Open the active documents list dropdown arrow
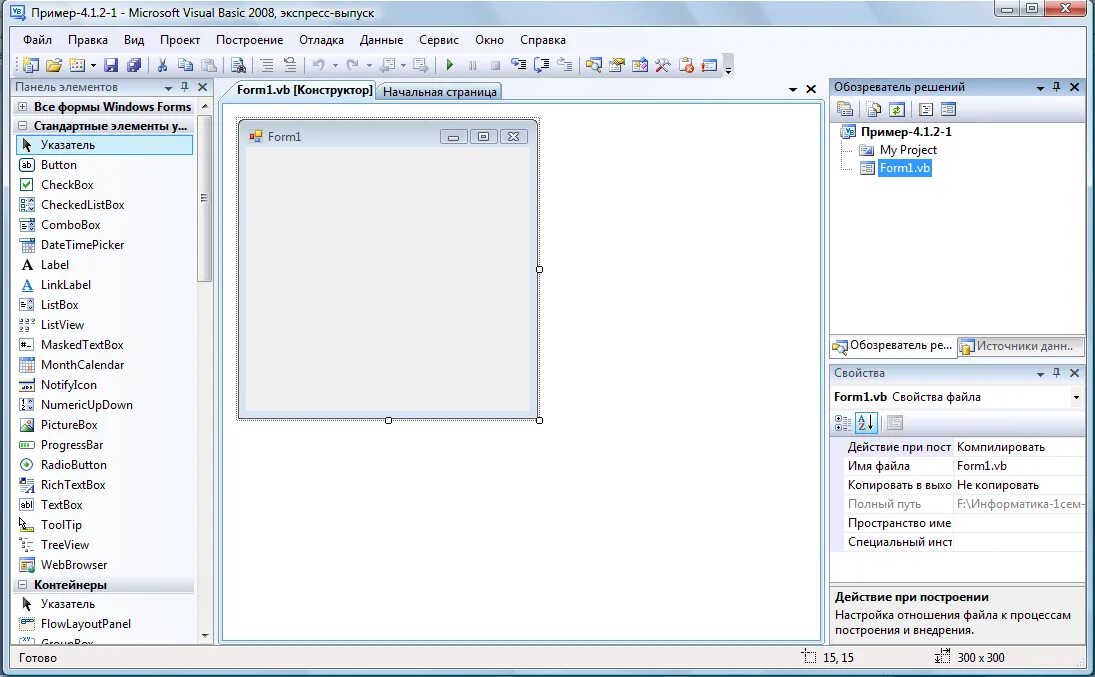Image resolution: width=1095 pixels, height=677 pixels. coord(793,89)
